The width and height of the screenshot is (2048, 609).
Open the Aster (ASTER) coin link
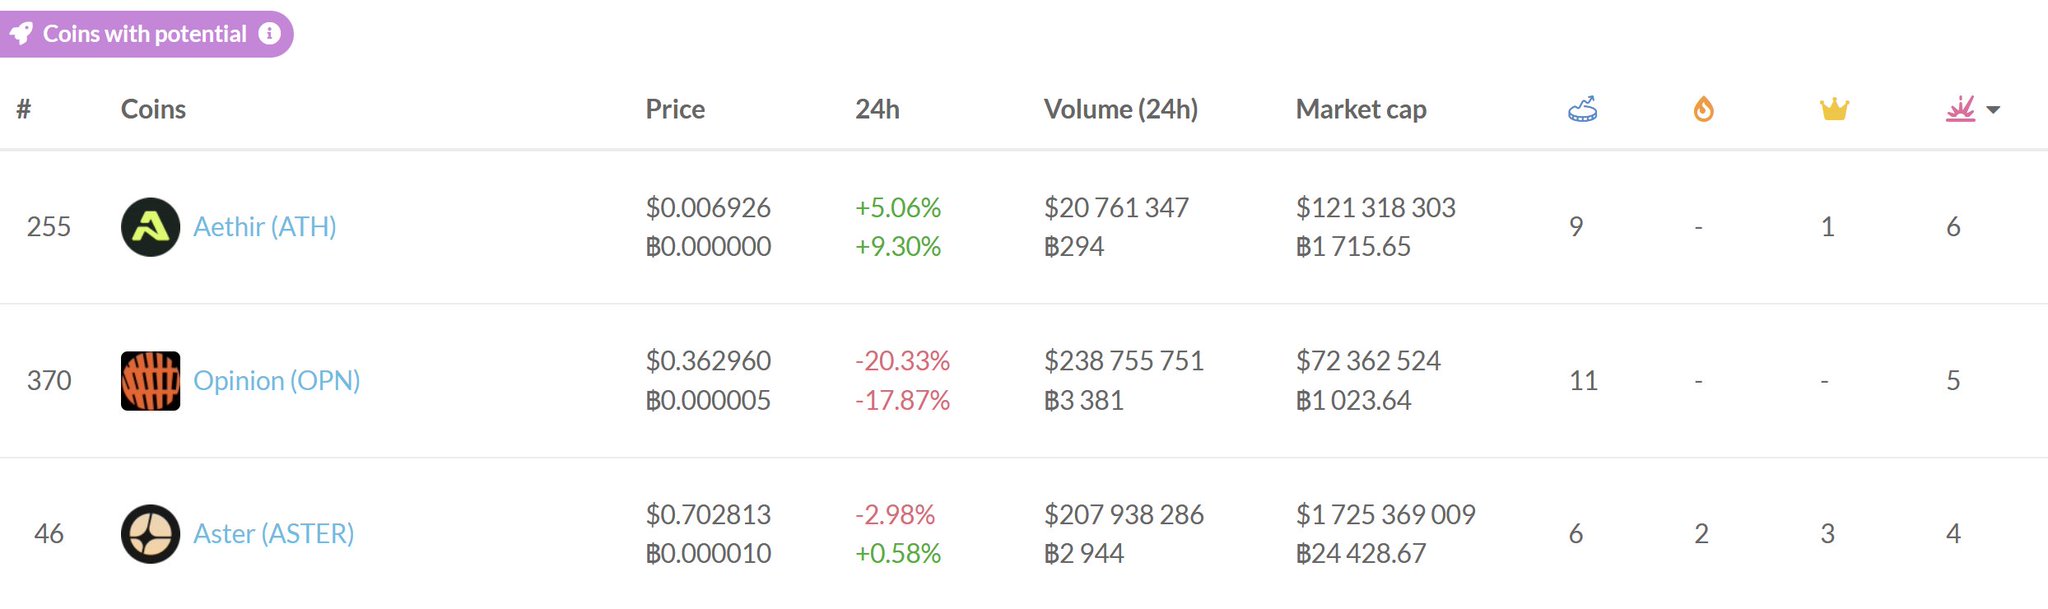[273, 534]
